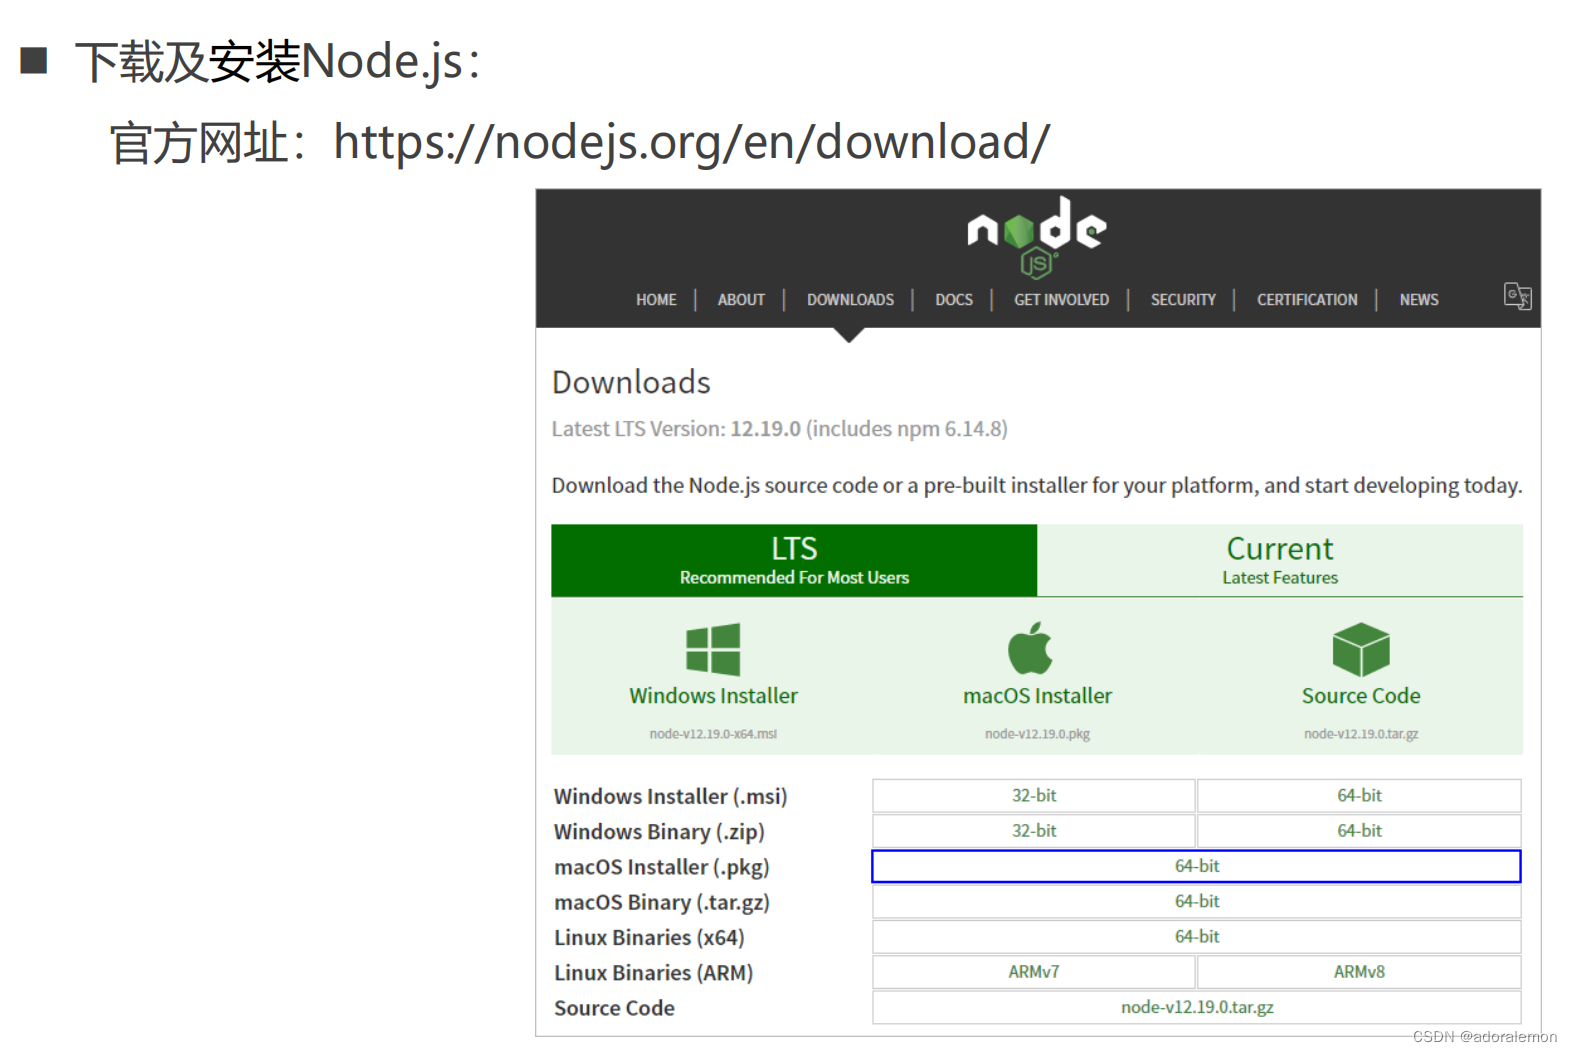Download Windows Binary (.zip) 32-bit

[1034, 831]
